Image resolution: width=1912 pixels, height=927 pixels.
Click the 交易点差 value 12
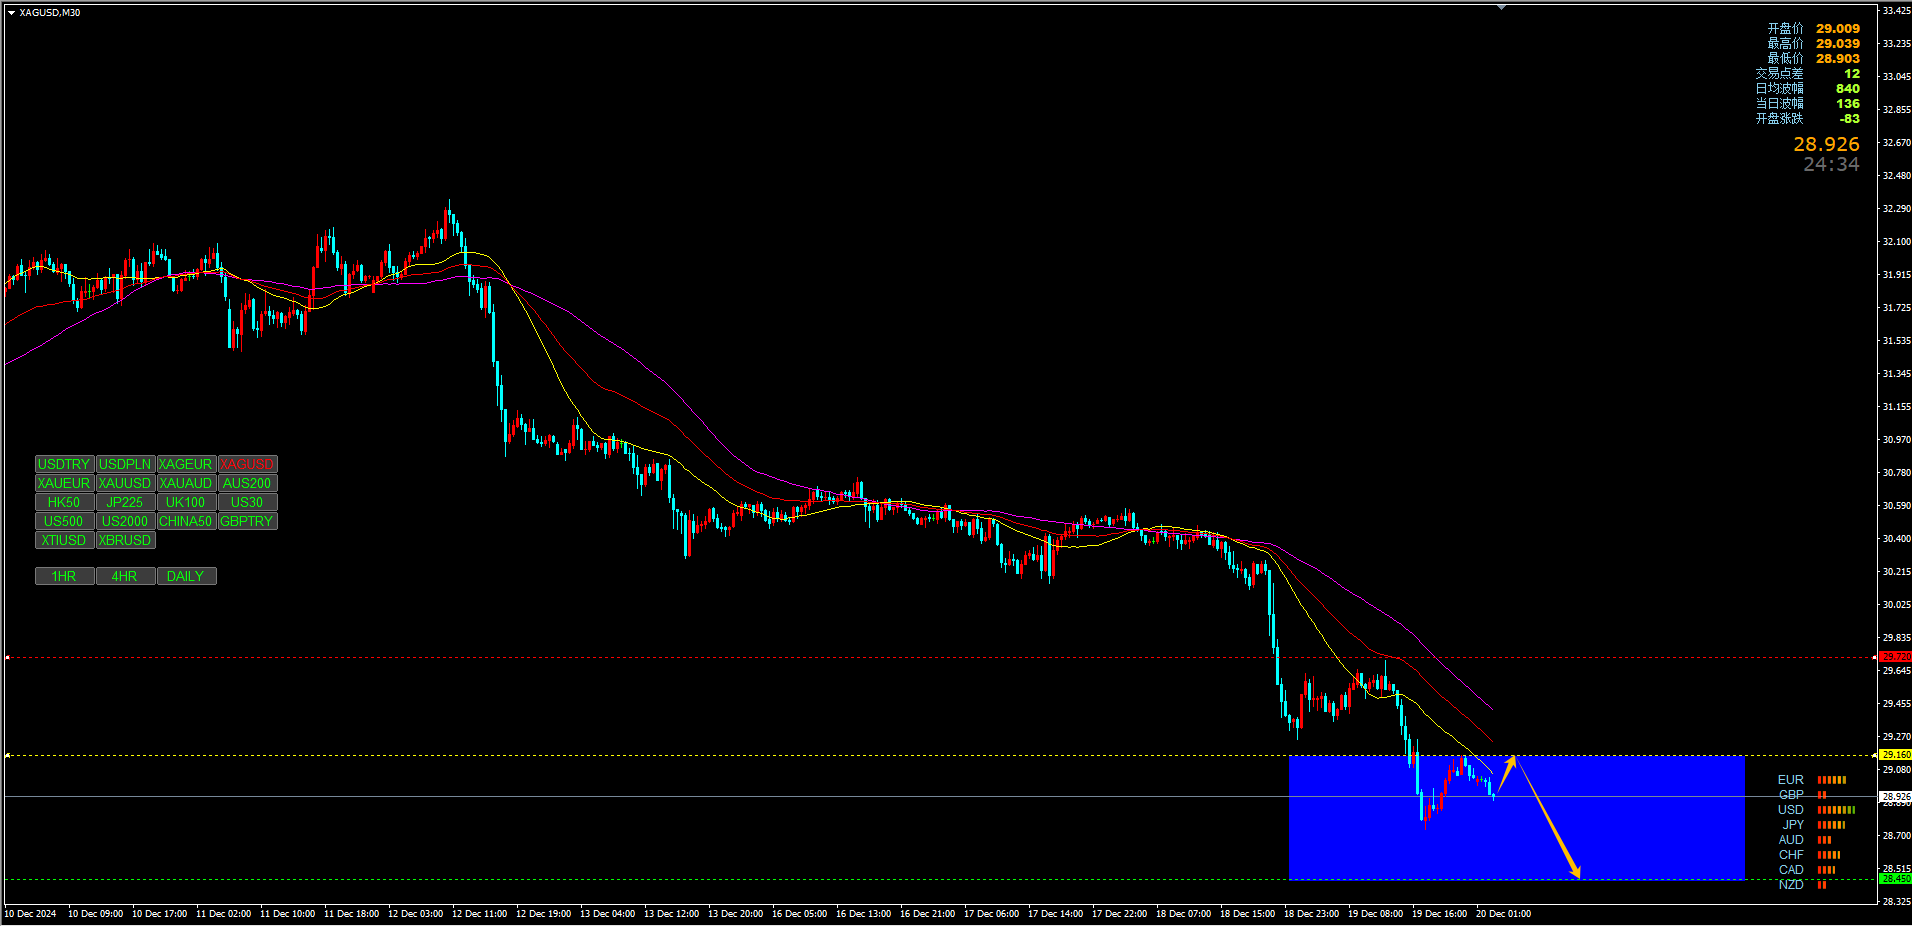click(x=1852, y=74)
